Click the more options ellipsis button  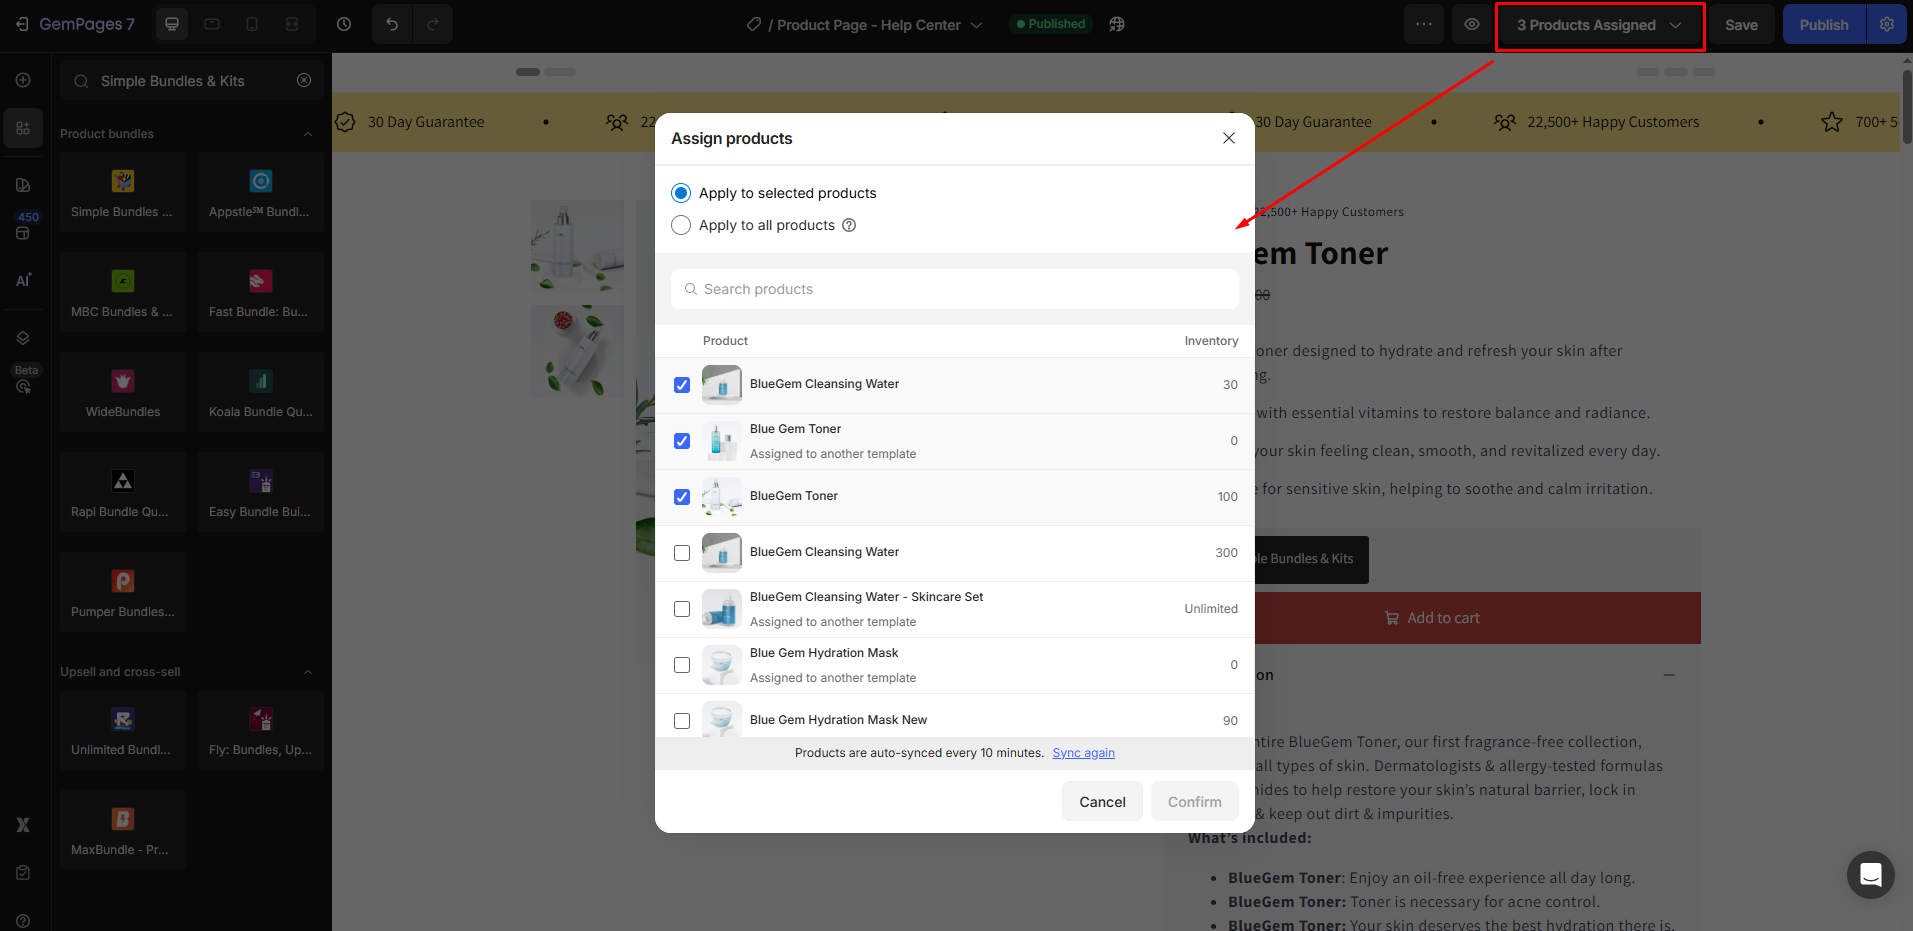click(1424, 24)
